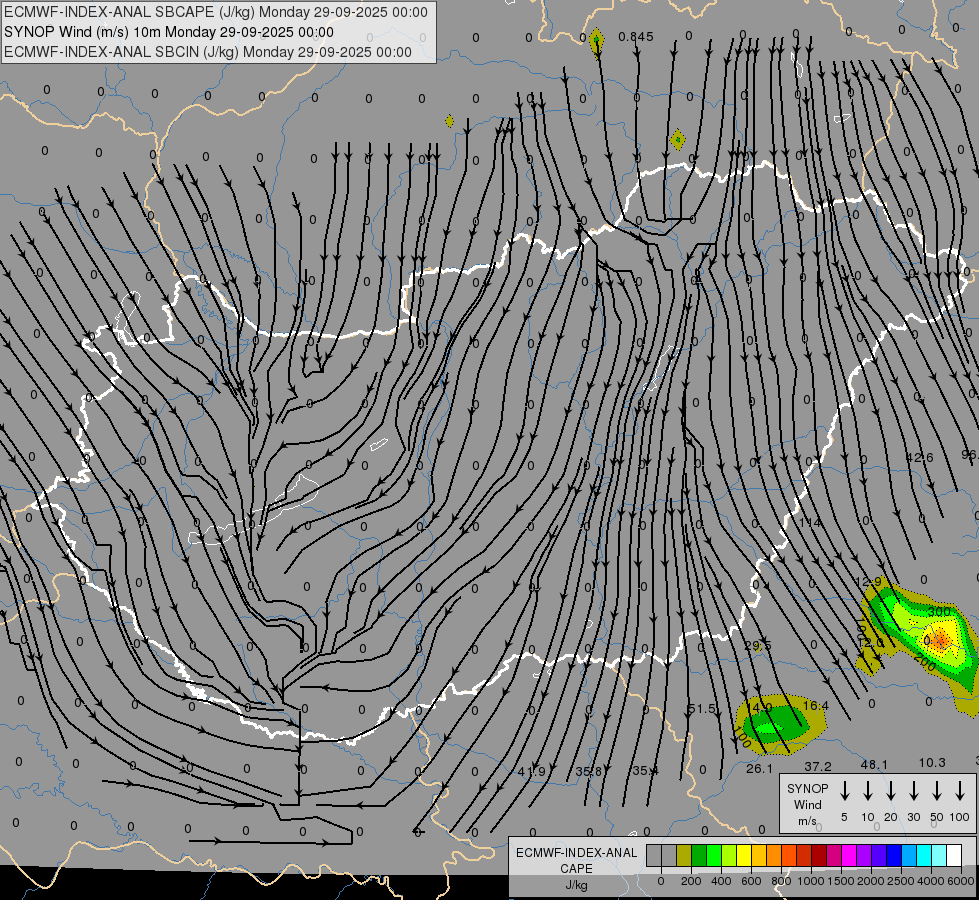
Task: Click the 50 m/s wind arrow in legend
Action: coord(937,791)
